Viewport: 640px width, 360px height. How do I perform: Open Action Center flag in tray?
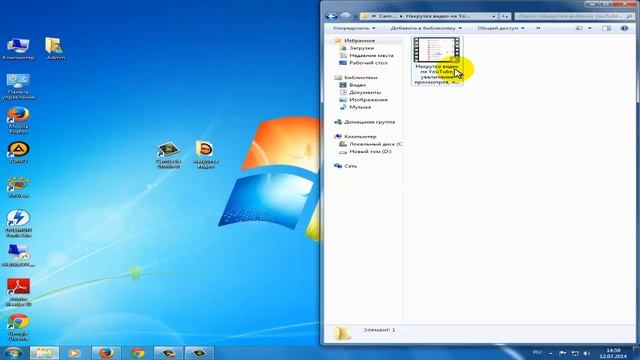pos(562,353)
